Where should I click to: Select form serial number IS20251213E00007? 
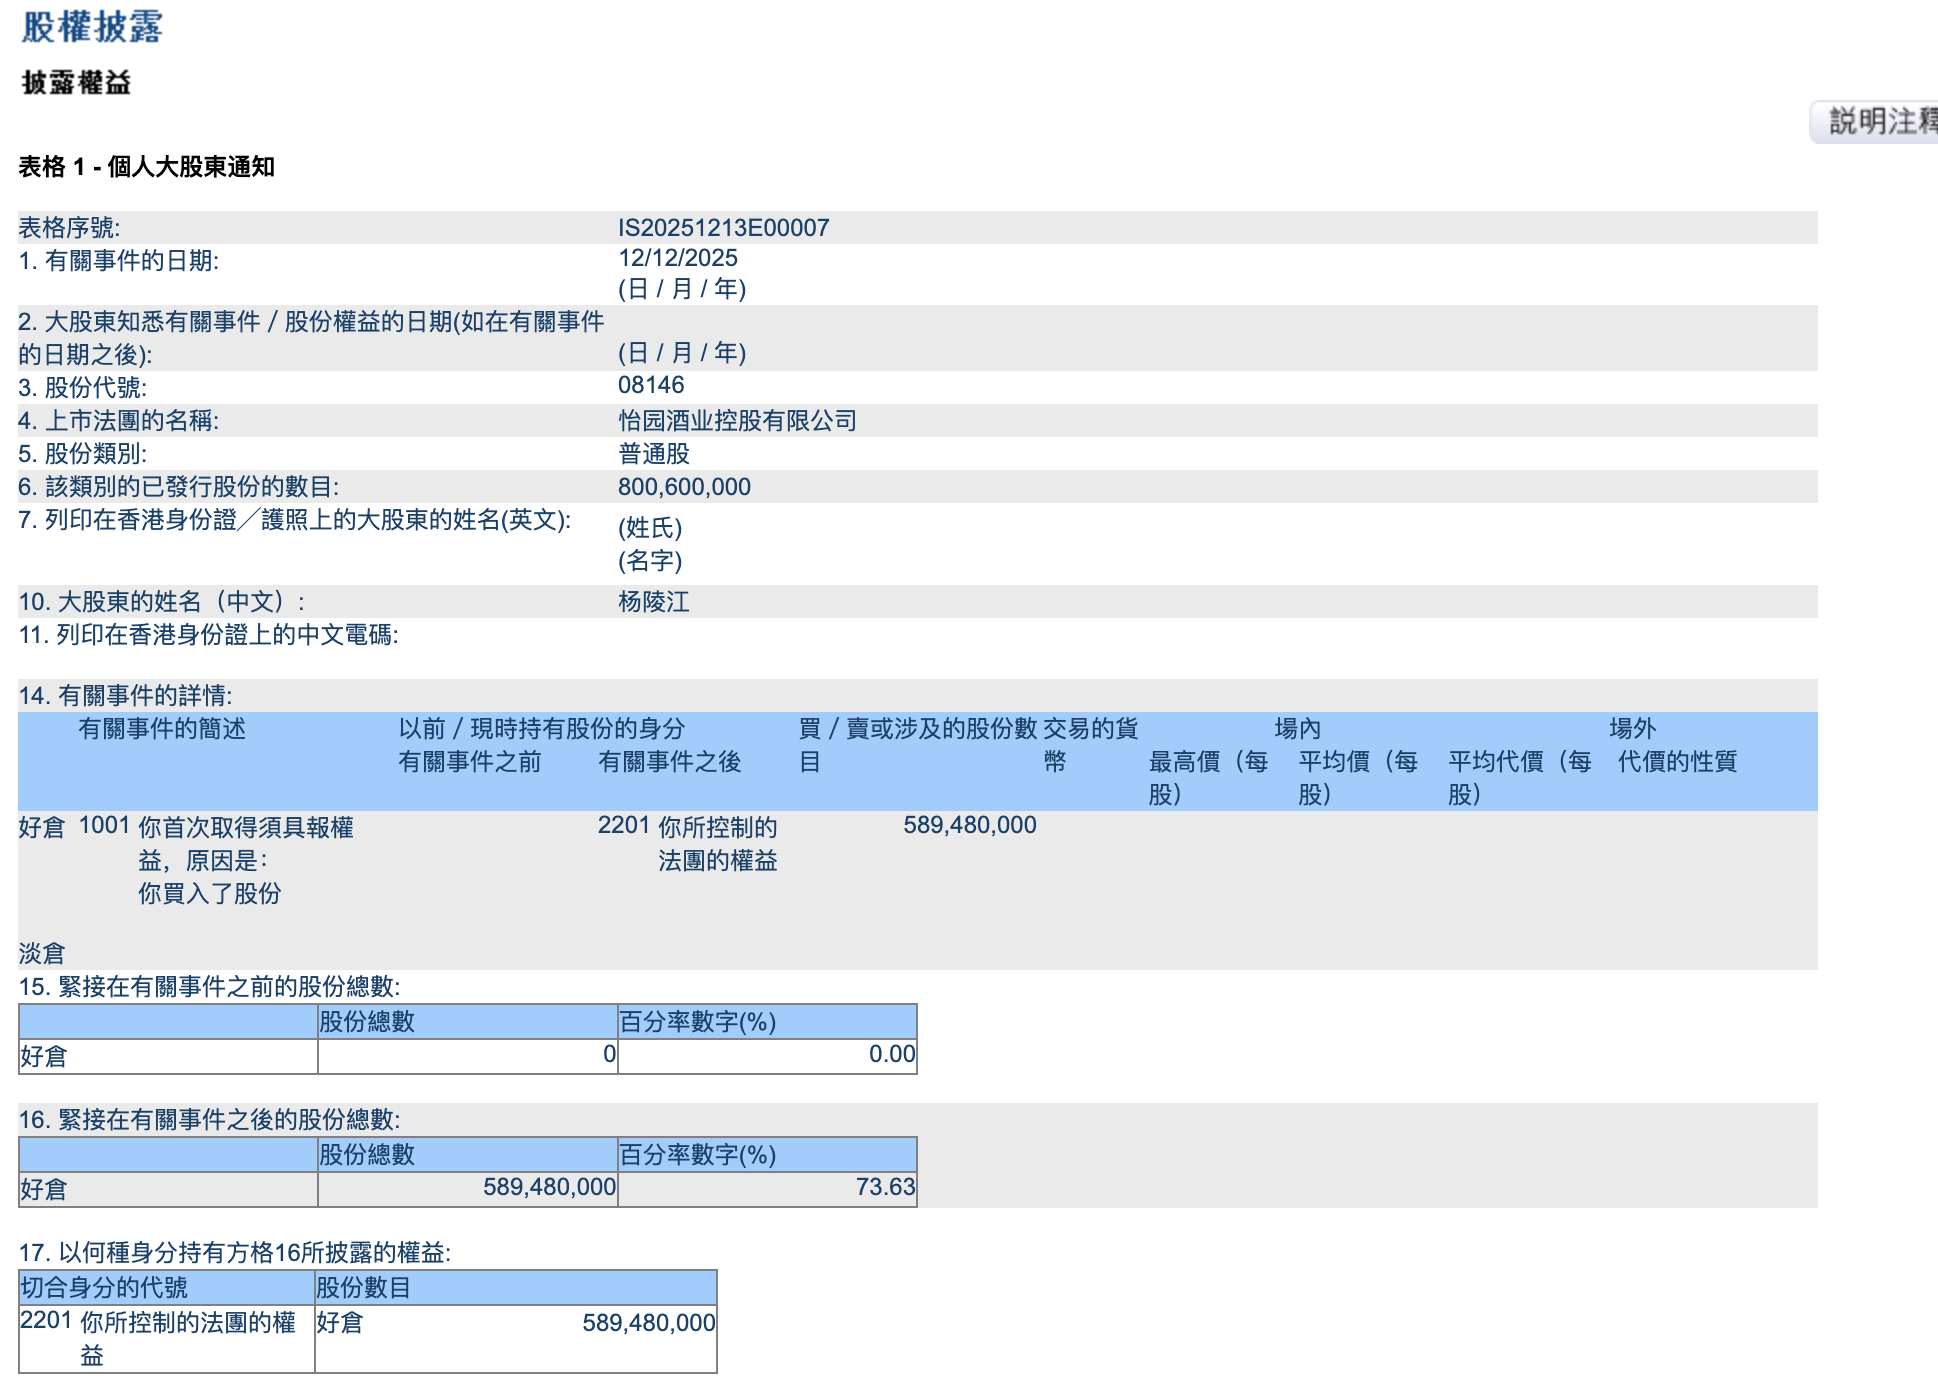pyautogui.click(x=723, y=228)
